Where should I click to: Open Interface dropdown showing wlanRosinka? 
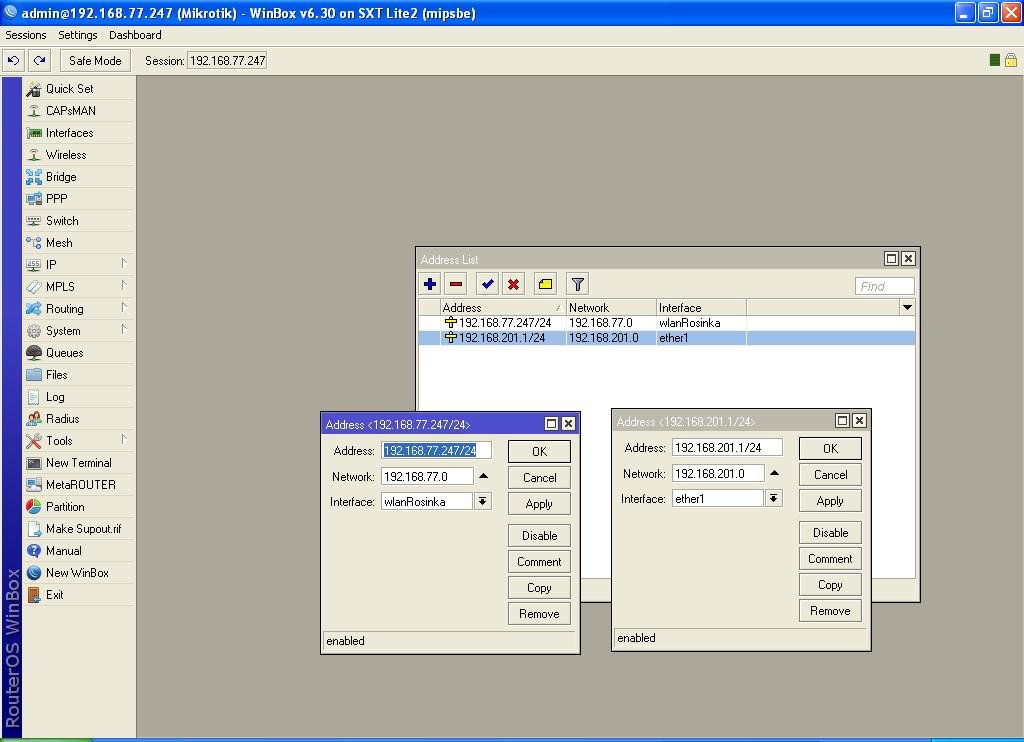(483, 502)
